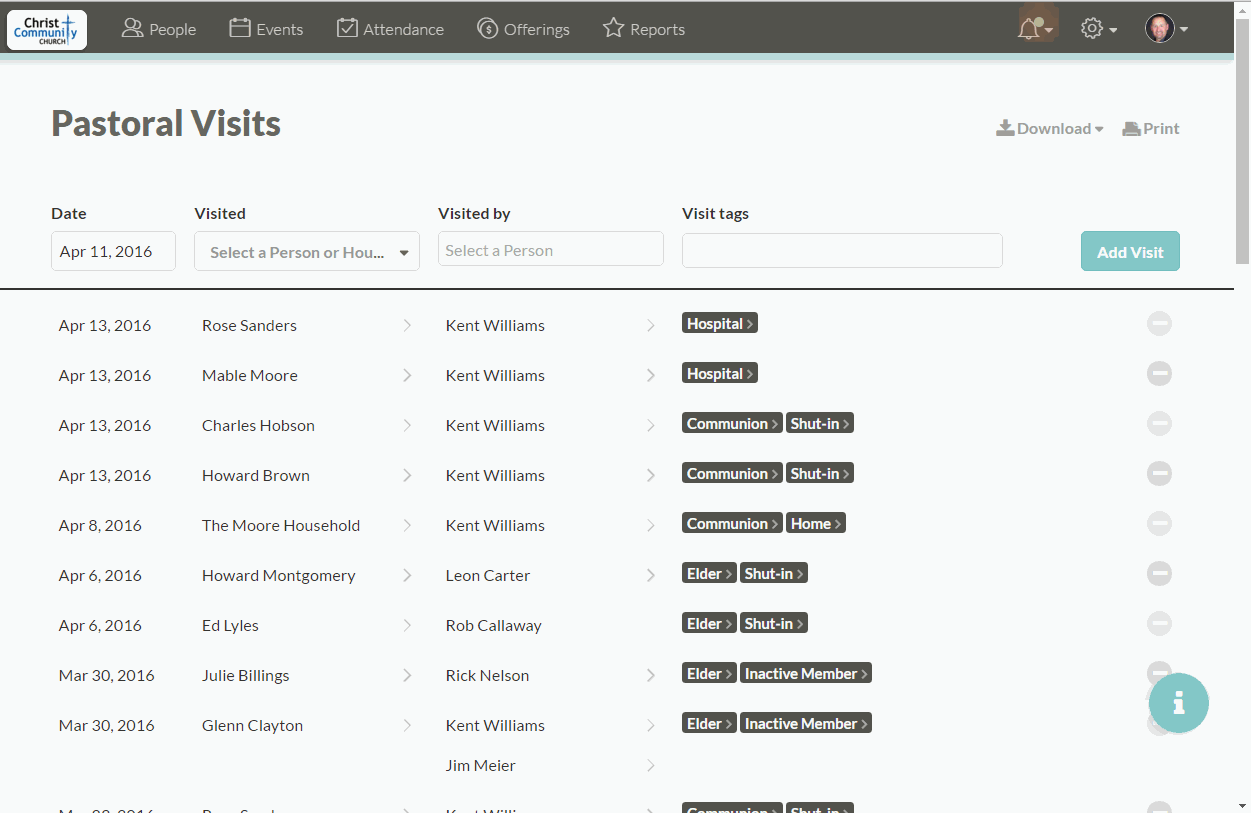
Task: Open the Select a Person or Household dropdown
Action: tap(306, 250)
